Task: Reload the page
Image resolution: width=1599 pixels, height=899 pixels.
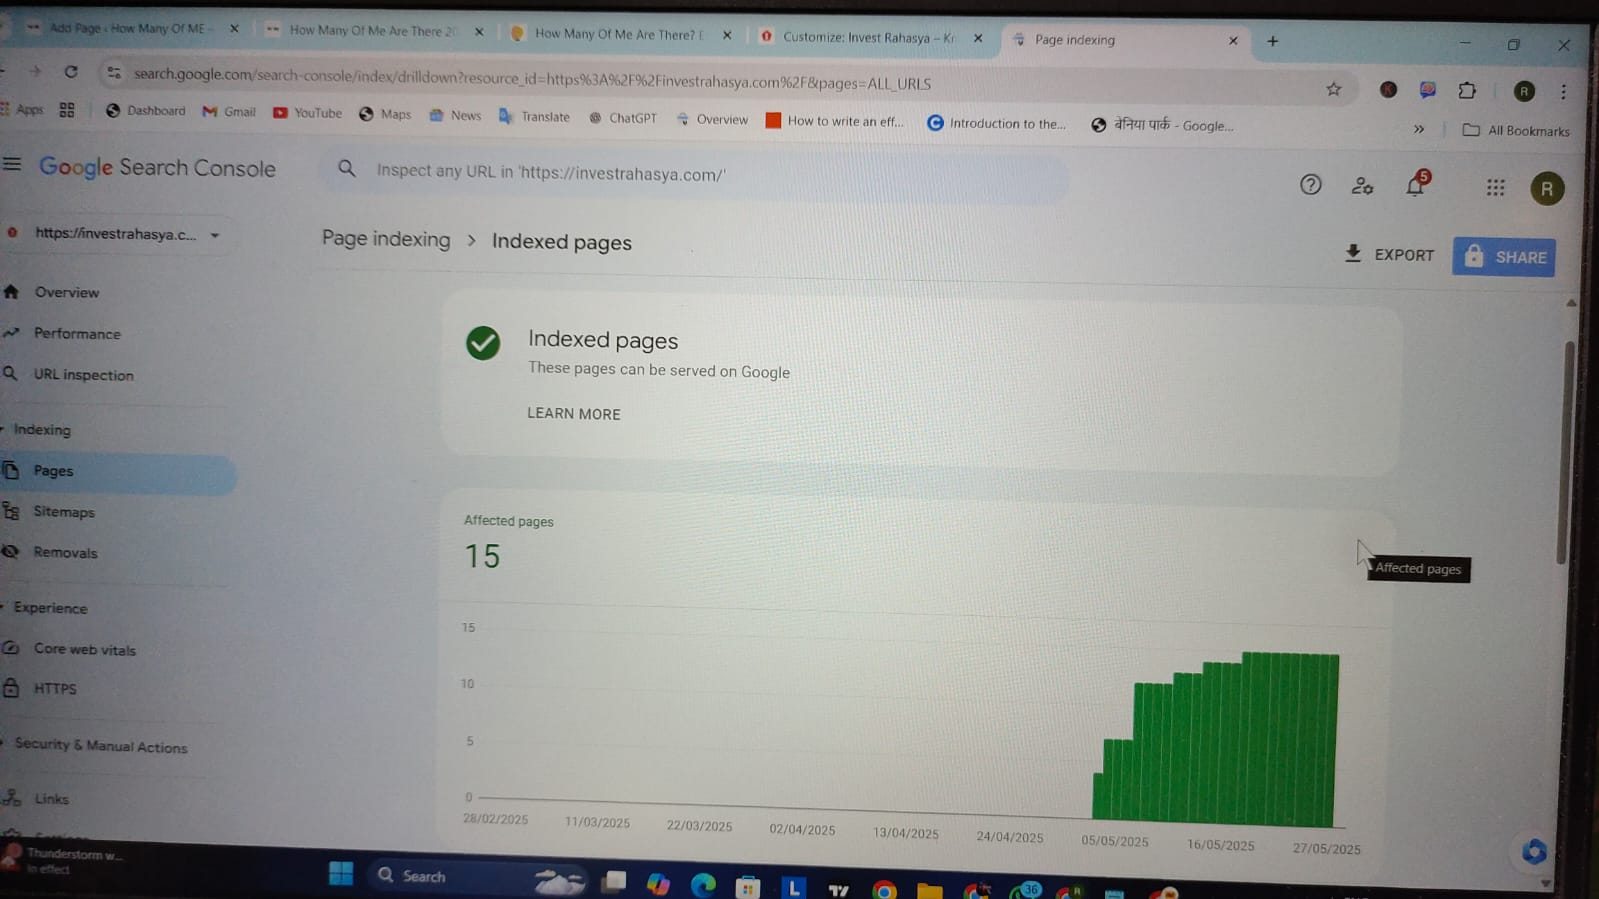Action: coord(71,72)
